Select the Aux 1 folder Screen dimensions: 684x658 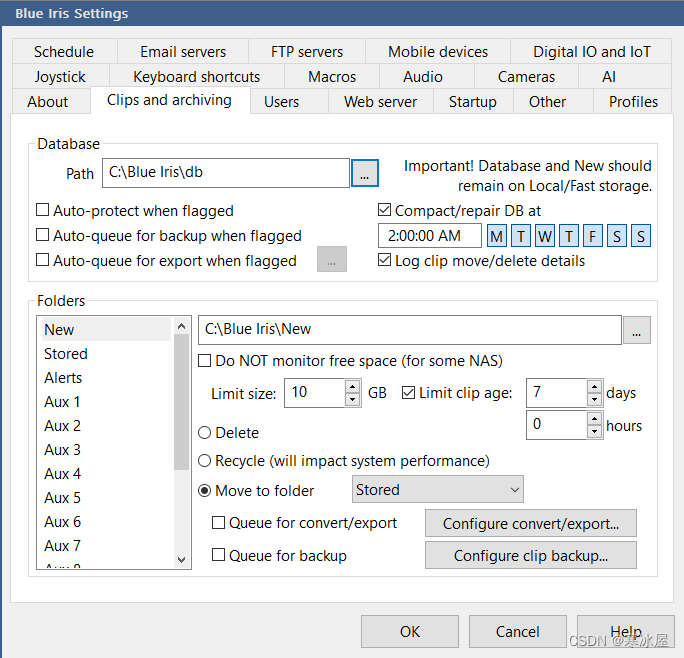106,401
